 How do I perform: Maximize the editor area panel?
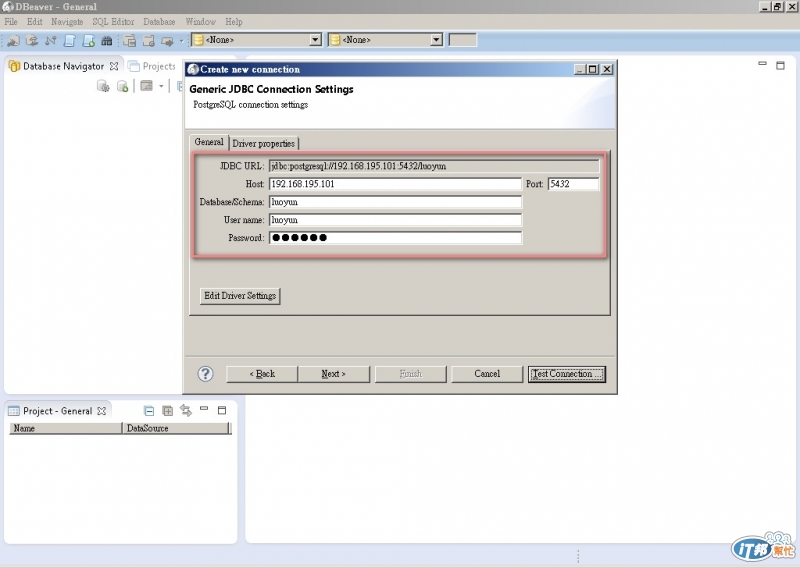(x=780, y=65)
